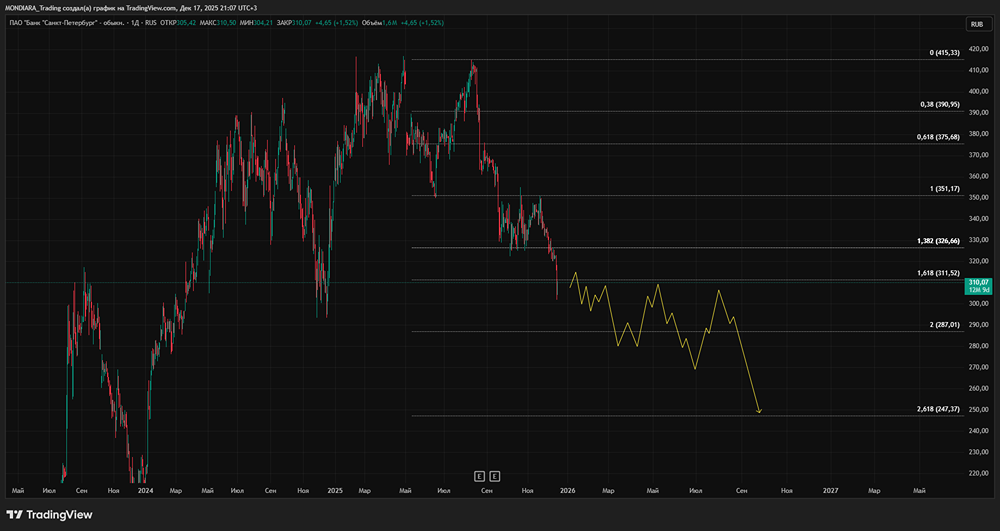The height and width of the screenshot is (531, 1000).
Task: Click the 2025 label on time axis
Action: tap(334, 490)
